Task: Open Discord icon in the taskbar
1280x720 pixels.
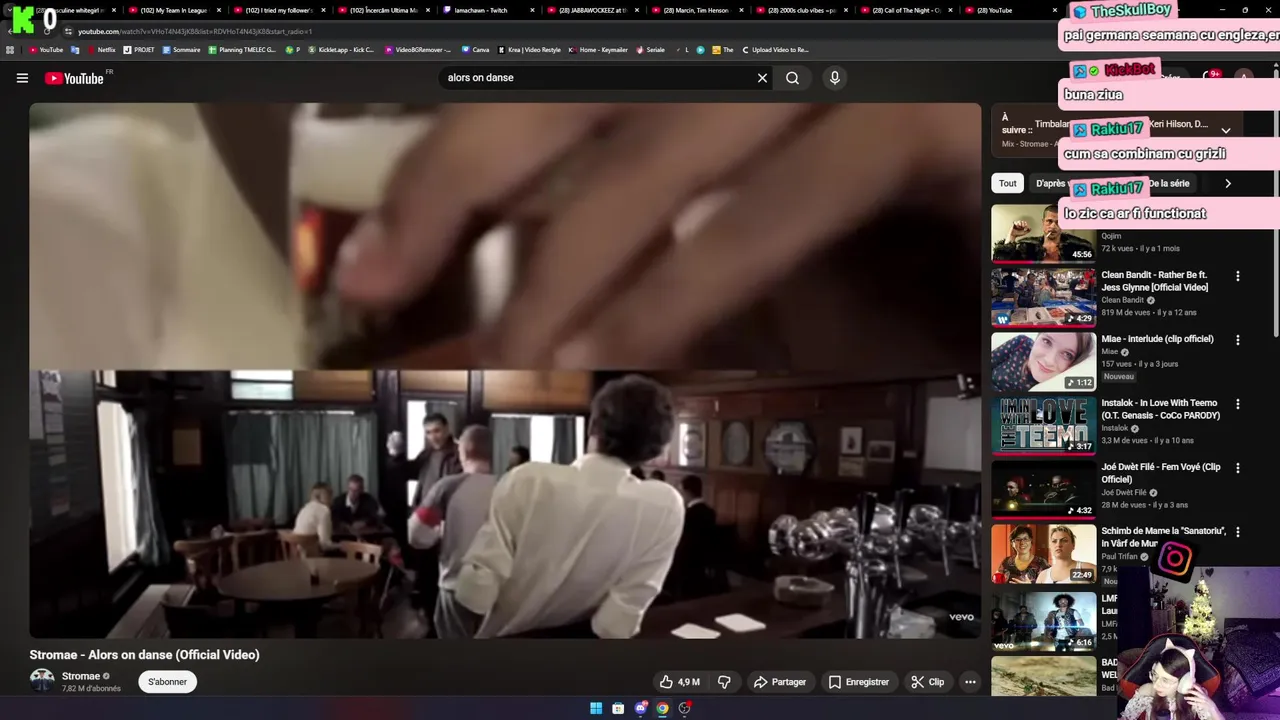Action: (640, 708)
